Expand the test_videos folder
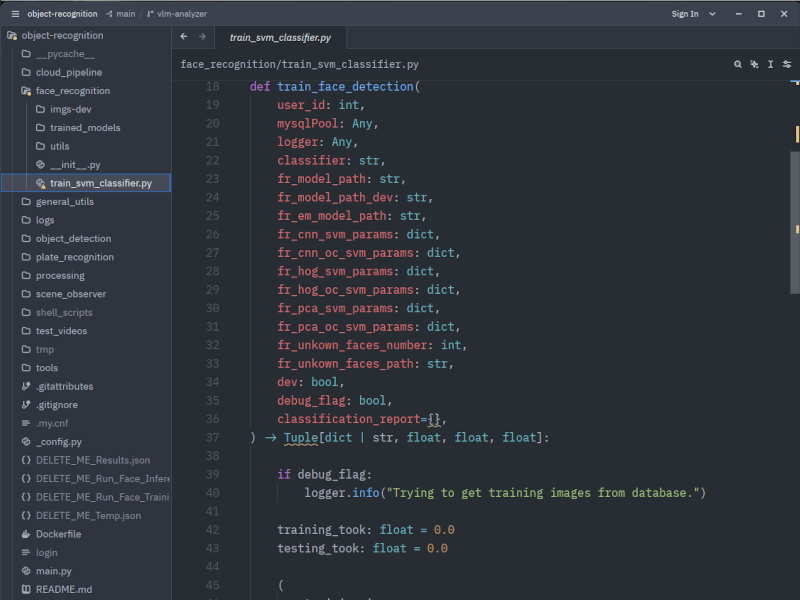 point(86,331)
